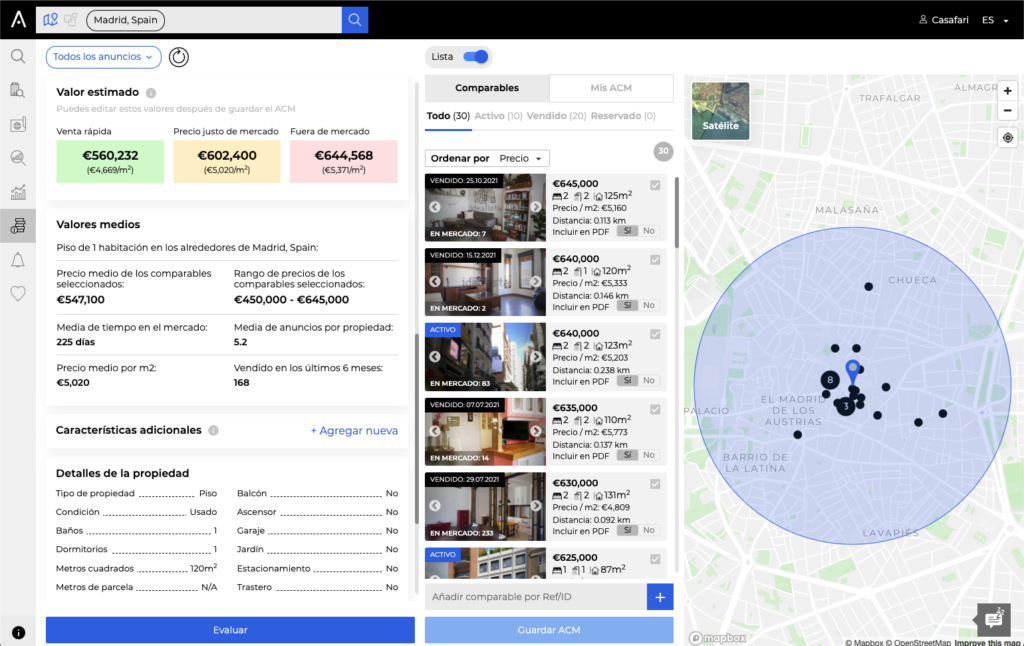Click the pink Fuera de mercado box
Image resolution: width=1024 pixels, height=646 pixels.
click(x=344, y=161)
